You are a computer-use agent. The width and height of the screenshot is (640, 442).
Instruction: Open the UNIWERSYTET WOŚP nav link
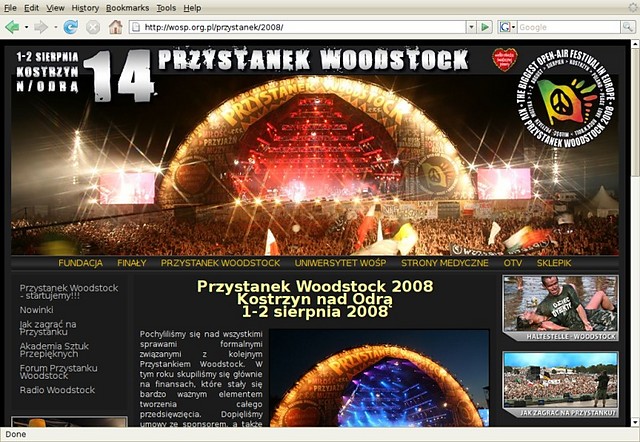click(340, 263)
